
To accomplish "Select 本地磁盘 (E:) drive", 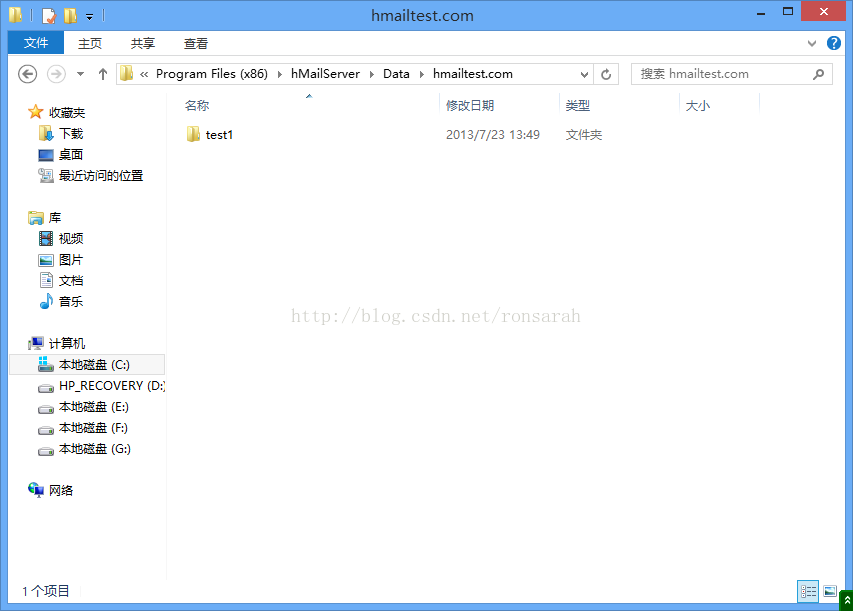I will (x=94, y=407).
